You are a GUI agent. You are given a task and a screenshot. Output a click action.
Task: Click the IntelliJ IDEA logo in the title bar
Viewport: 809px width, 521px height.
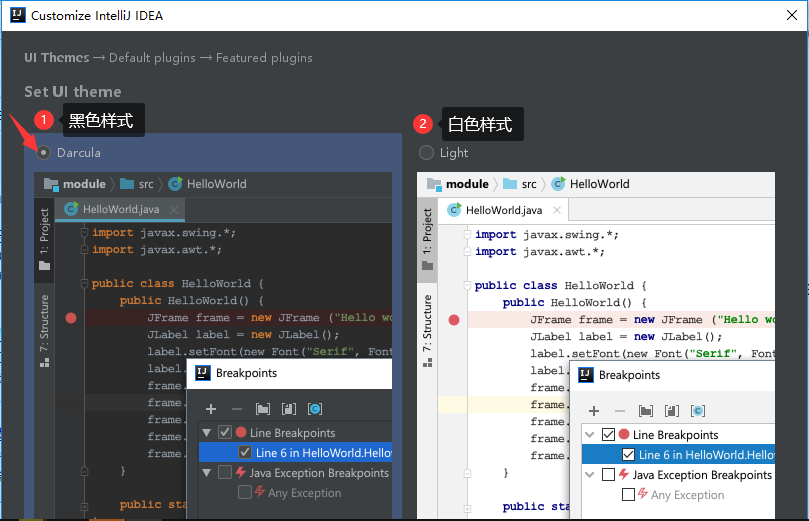[x=18, y=15]
